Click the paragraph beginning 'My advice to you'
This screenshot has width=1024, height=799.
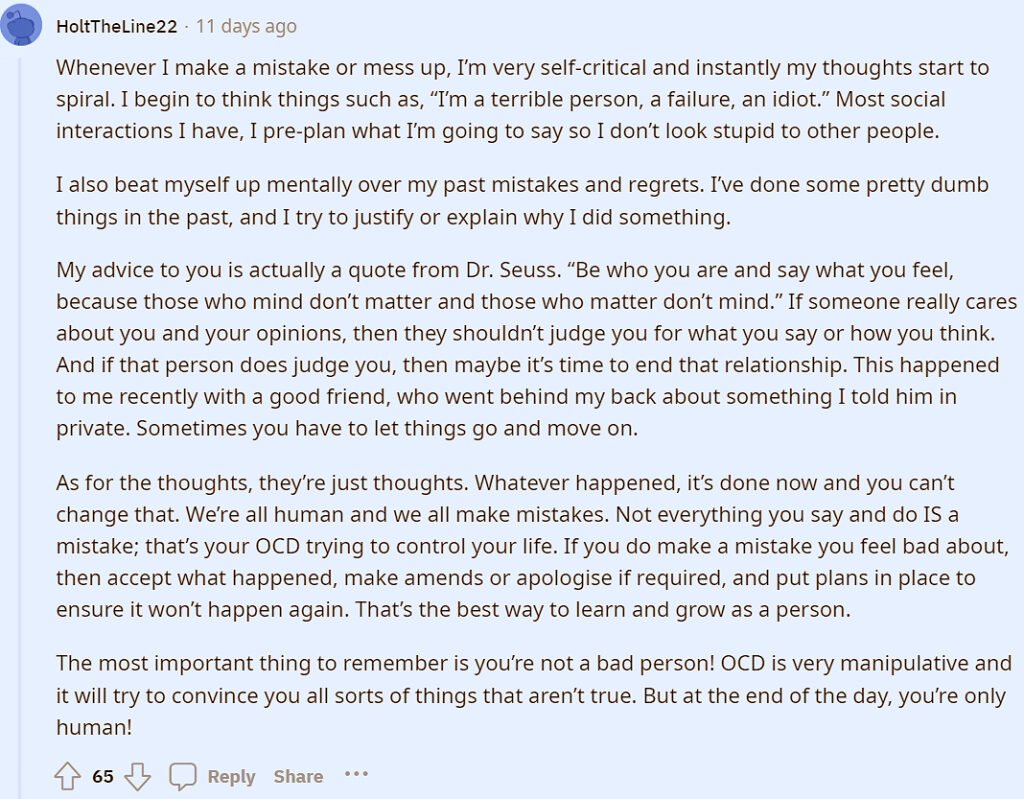[537, 349]
